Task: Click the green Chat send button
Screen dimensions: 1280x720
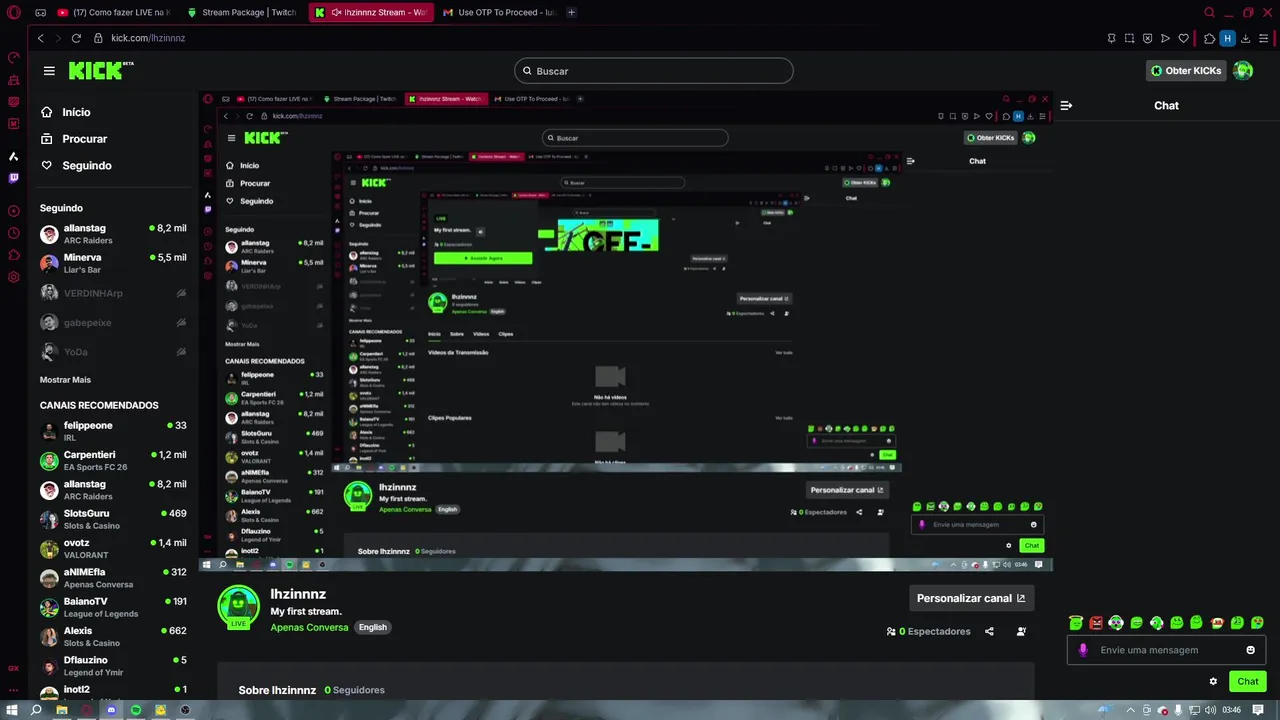Action: coord(1248,681)
